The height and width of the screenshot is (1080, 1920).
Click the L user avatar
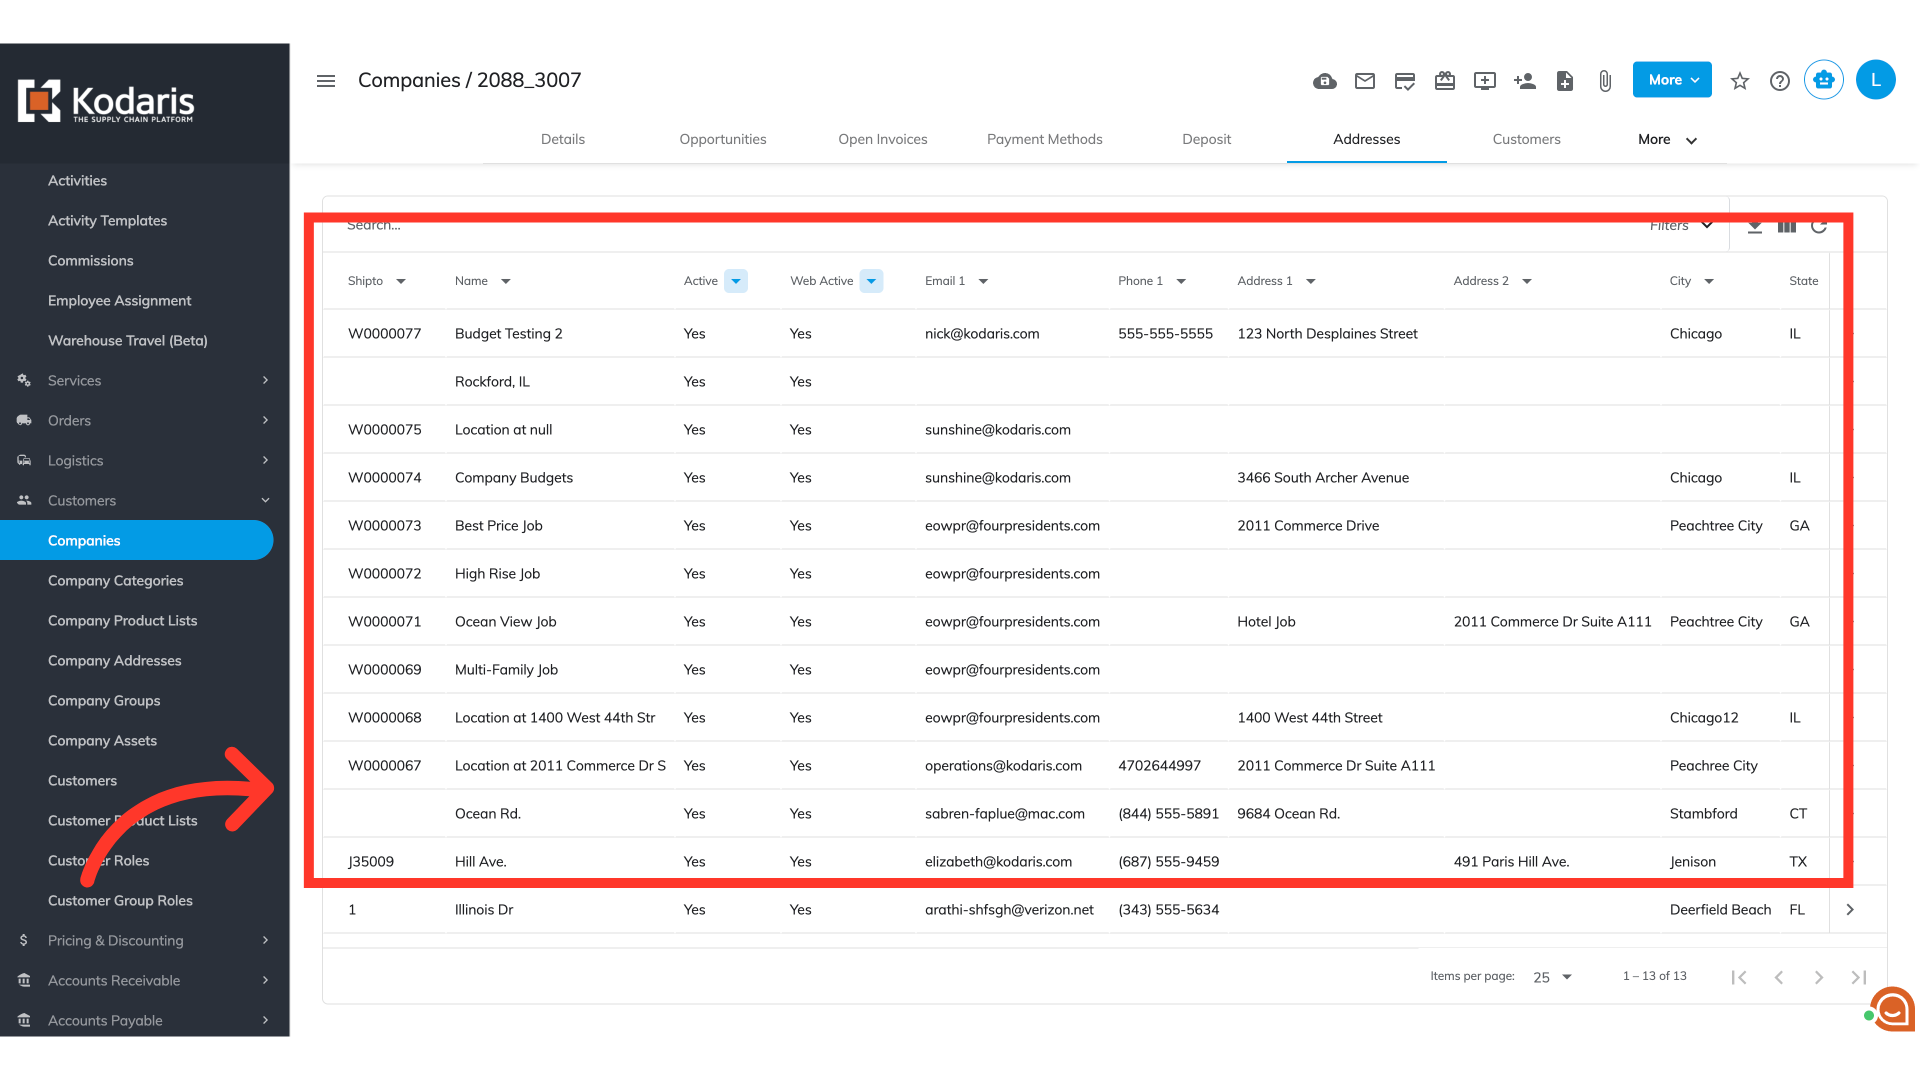pos(1876,80)
